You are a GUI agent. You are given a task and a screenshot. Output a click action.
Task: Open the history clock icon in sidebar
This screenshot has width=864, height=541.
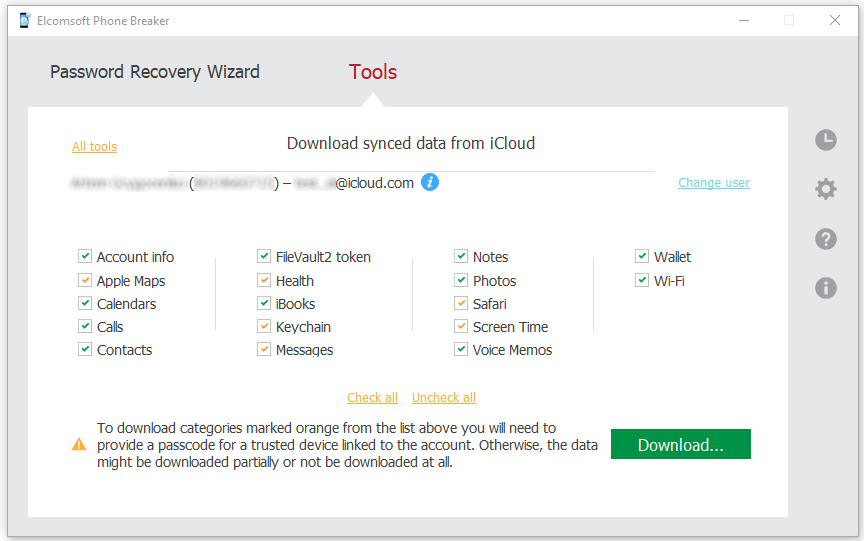[825, 140]
